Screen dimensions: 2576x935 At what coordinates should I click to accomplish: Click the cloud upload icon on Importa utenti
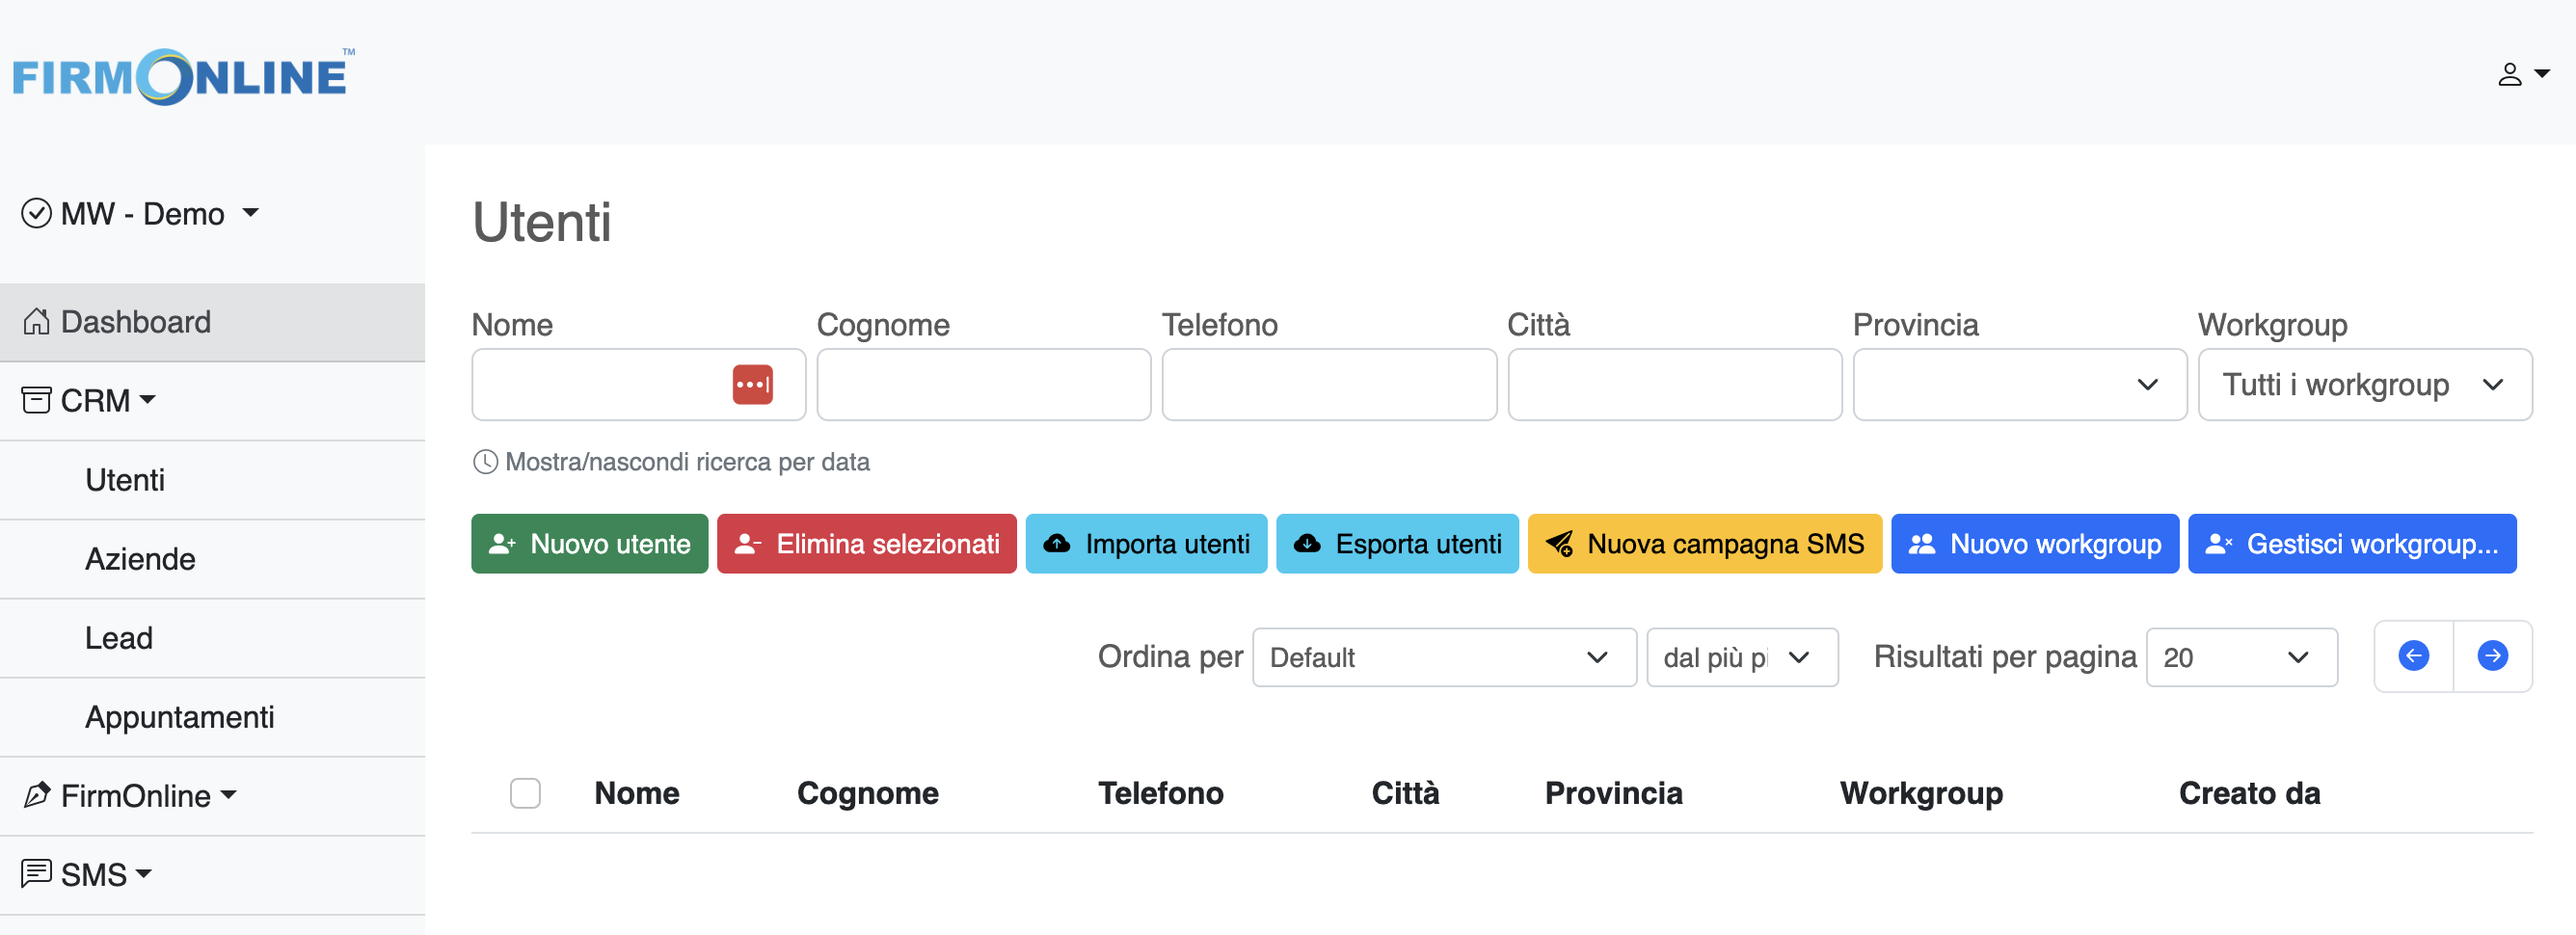(1057, 543)
